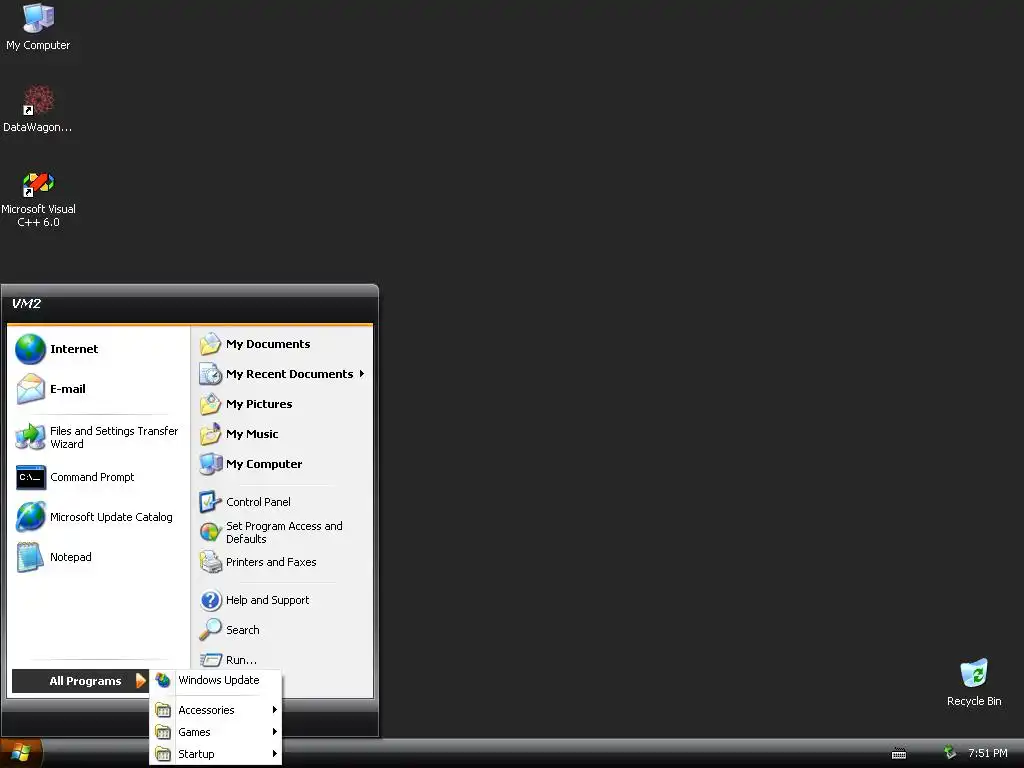Expand the Games submenu
The height and width of the screenshot is (768, 1024).
point(216,732)
